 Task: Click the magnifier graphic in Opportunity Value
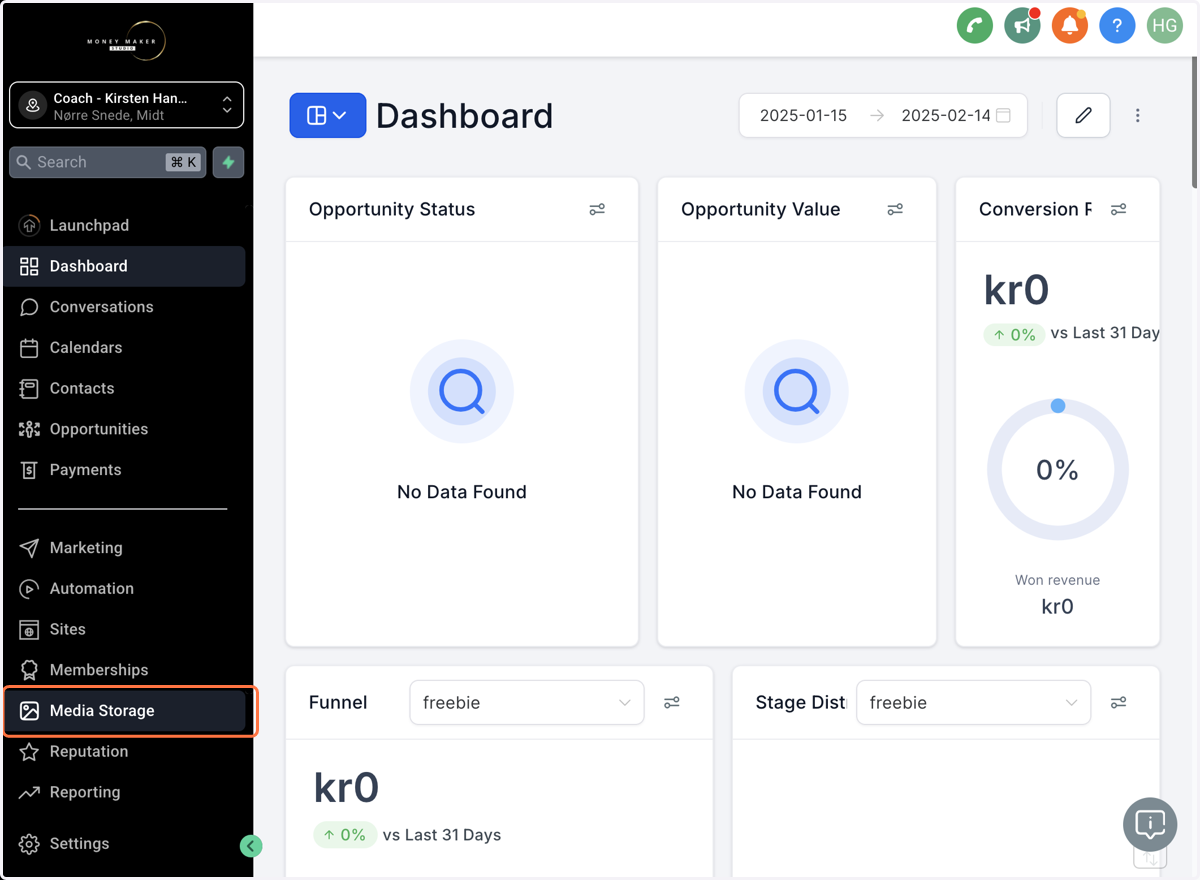click(x=797, y=392)
